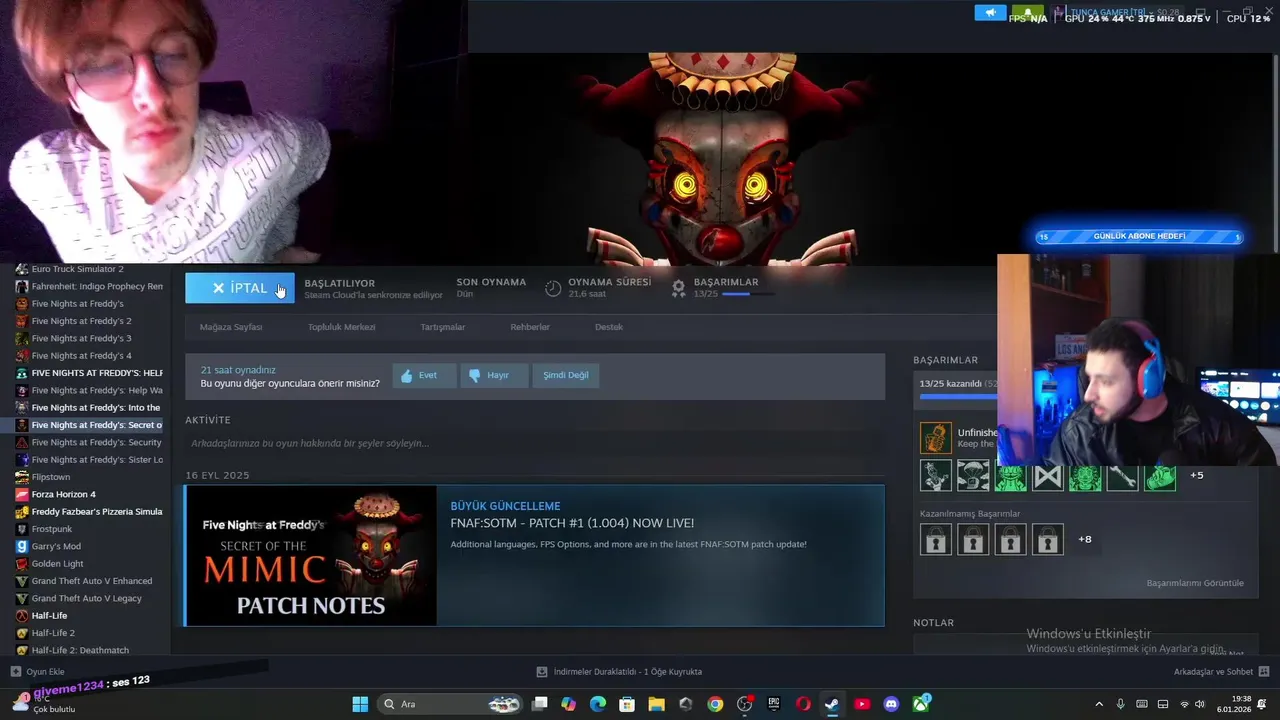Open Tartışmalar tab

tap(442, 327)
